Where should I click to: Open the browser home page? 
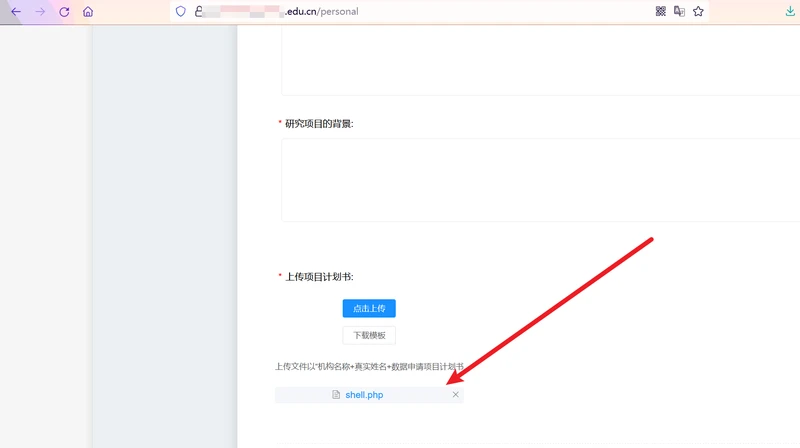click(x=88, y=11)
